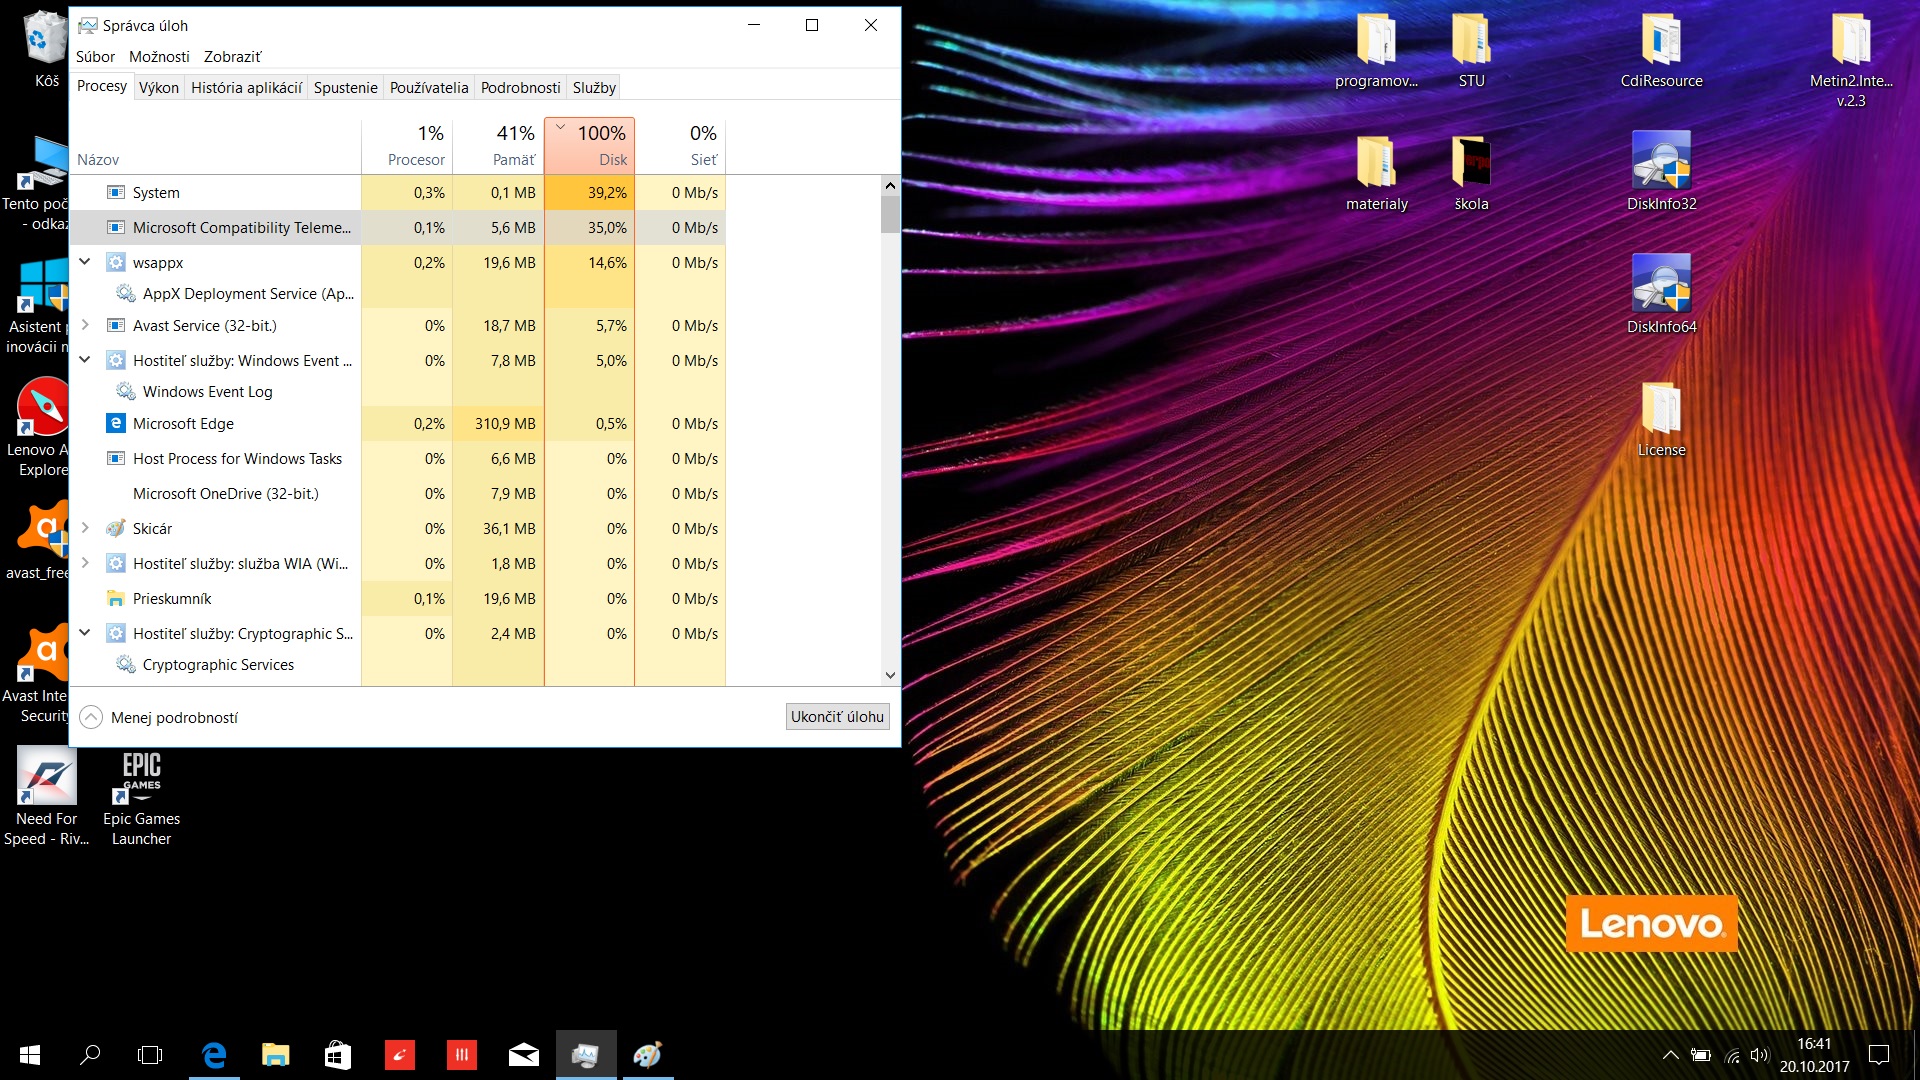Viewport: 1920px width, 1080px height.
Task: Open DiskInfo64 desktop shortcut
Action: [1661, 283]
